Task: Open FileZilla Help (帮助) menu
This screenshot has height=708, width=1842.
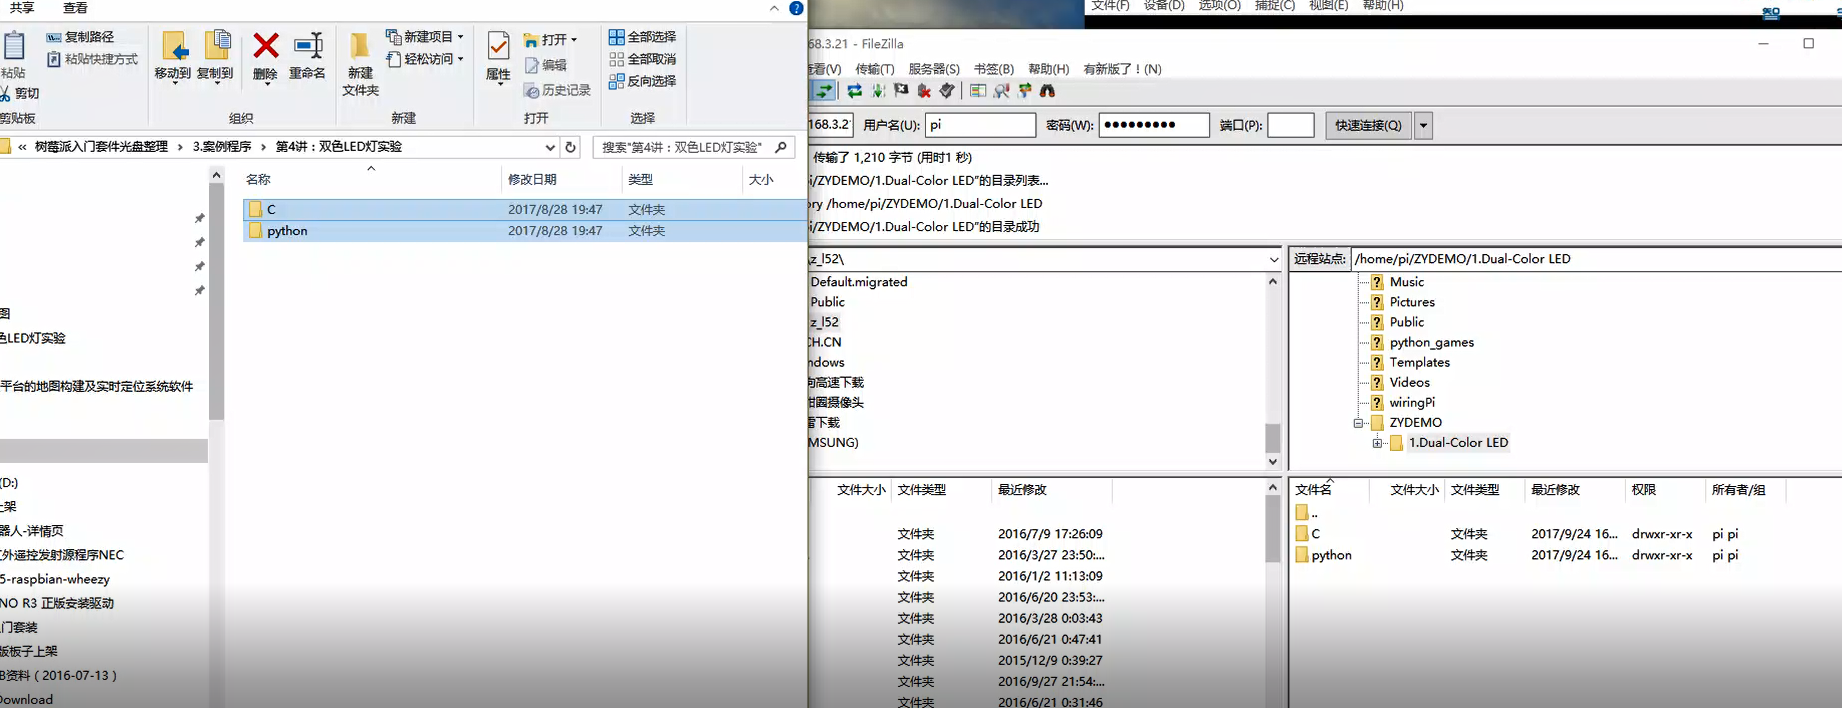Action: [x=1048, y=69]
